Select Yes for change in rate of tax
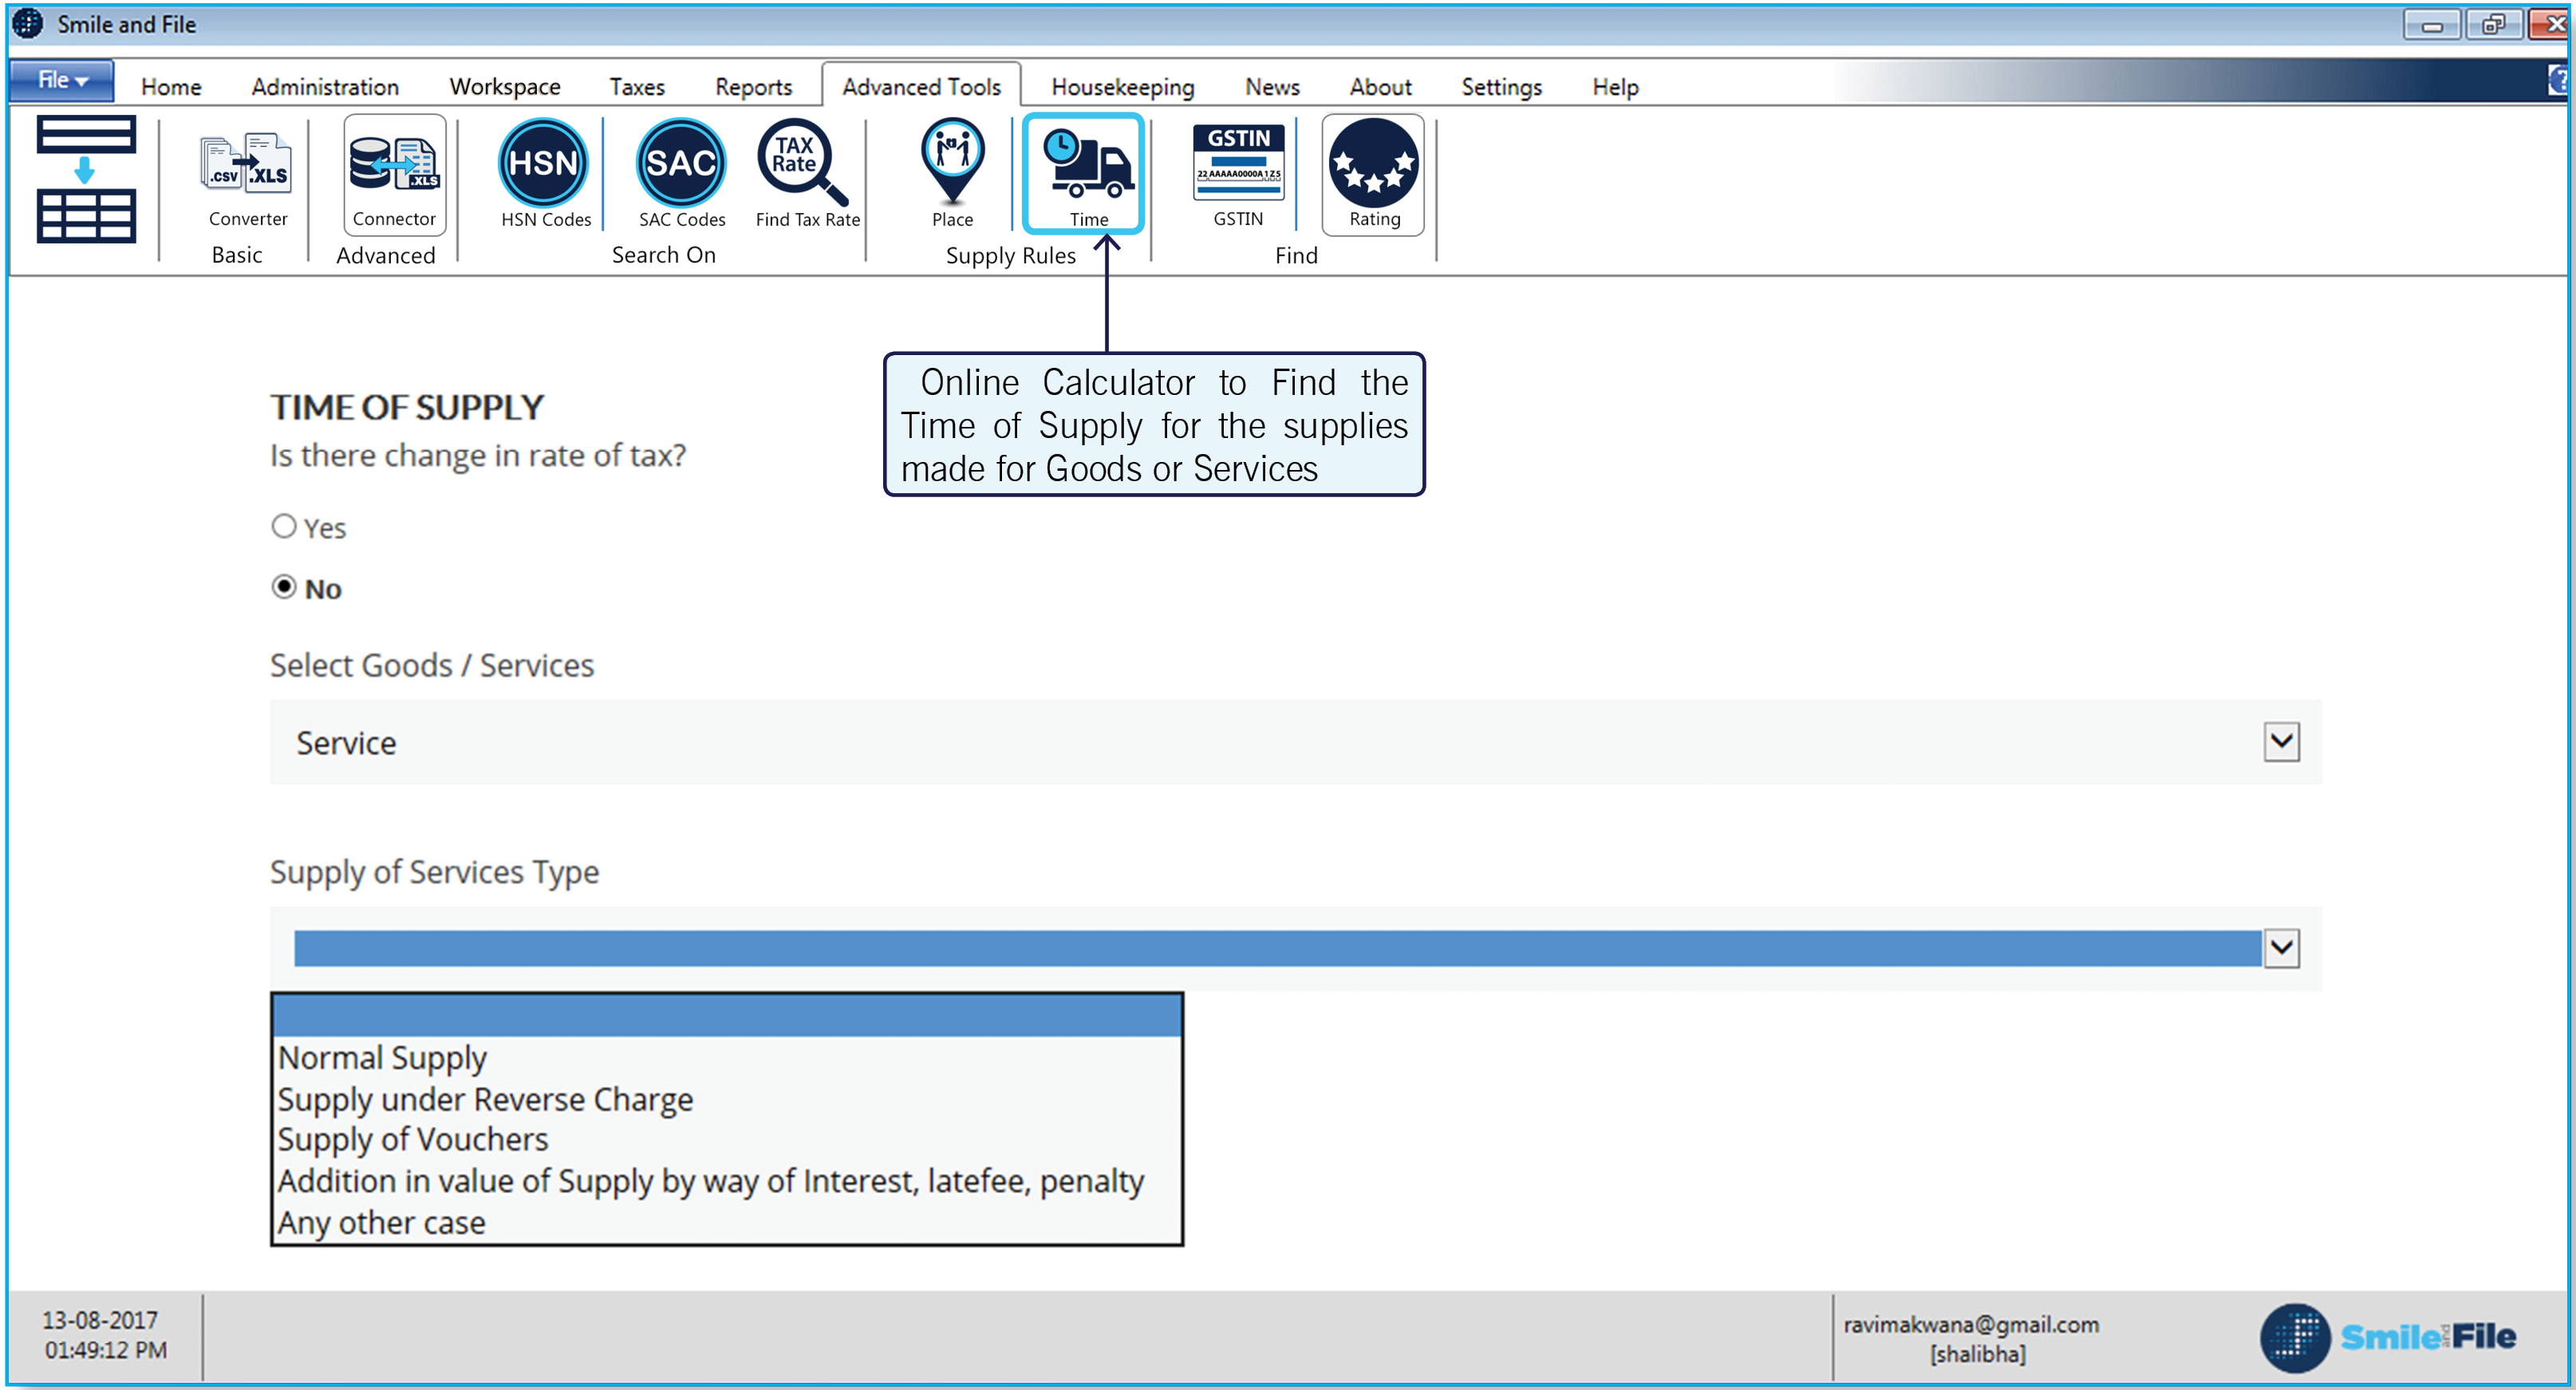The image size is (2576, 1390). 284,526
